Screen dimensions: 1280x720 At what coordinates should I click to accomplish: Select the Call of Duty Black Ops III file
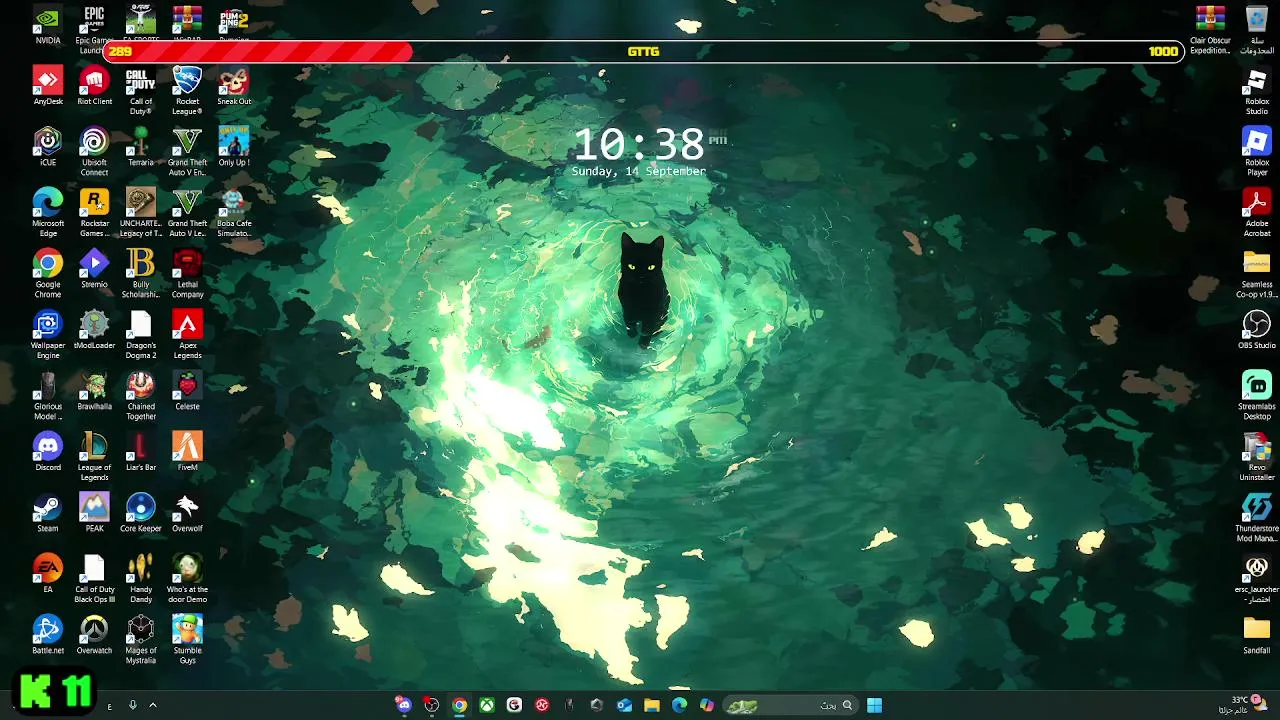[x=94, y=579]
